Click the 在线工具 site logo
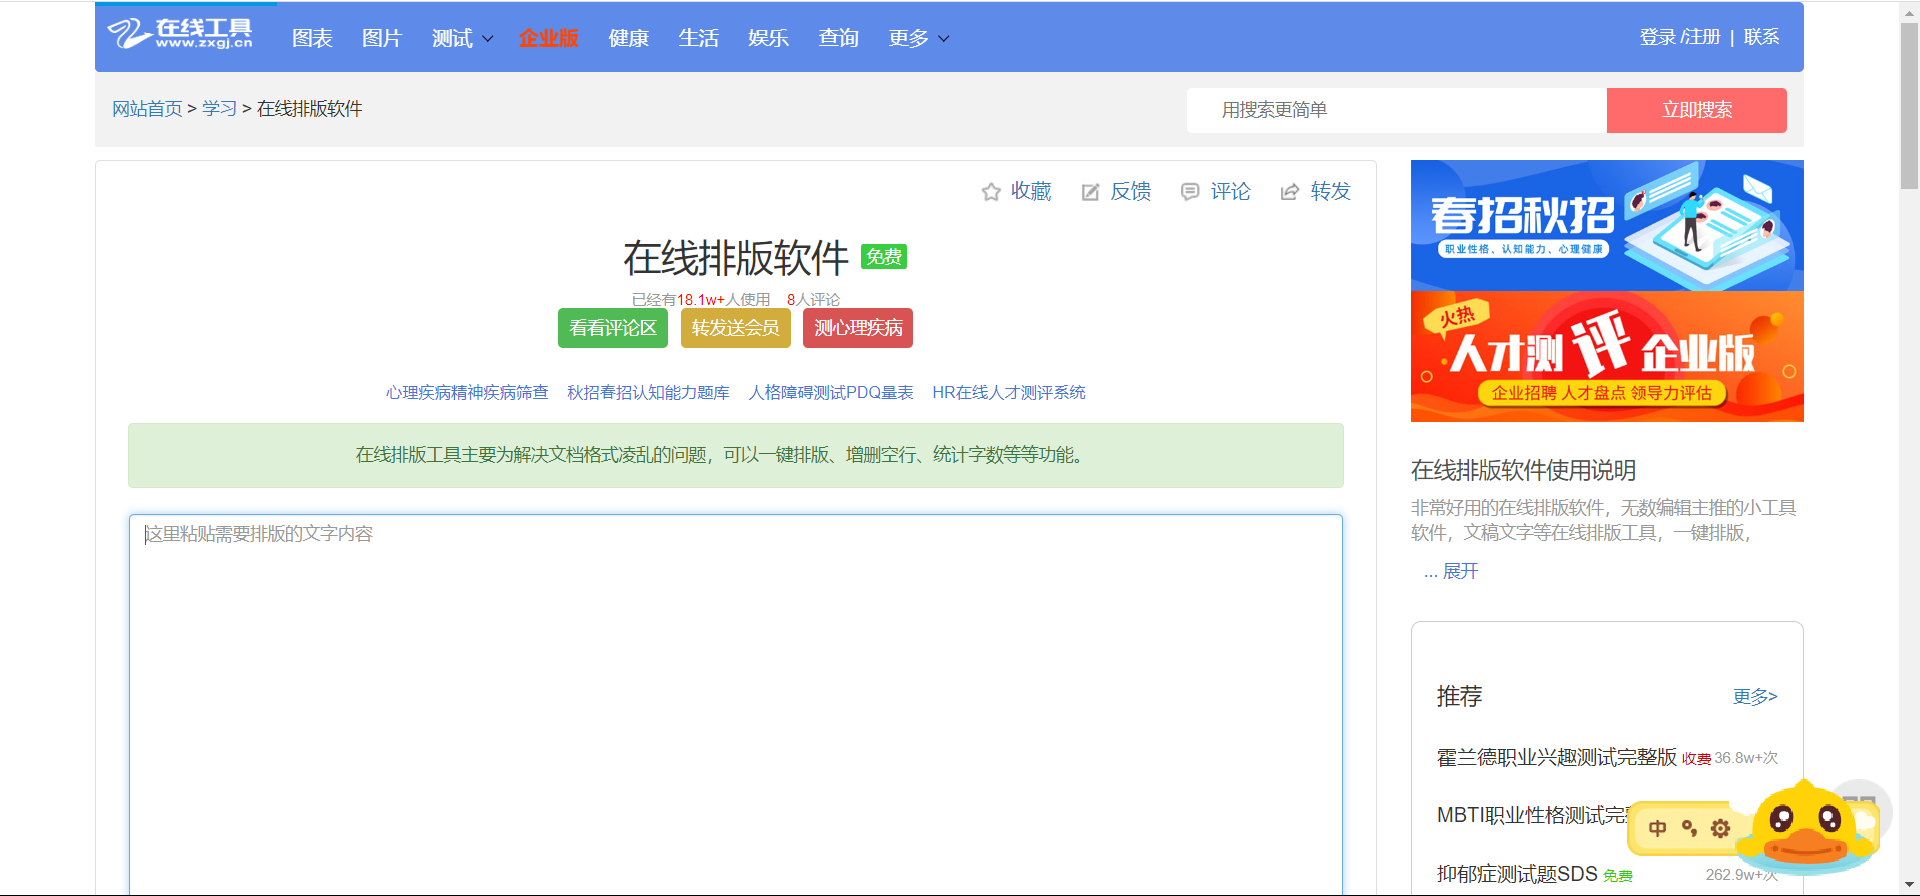 click(x=180, y=35)
